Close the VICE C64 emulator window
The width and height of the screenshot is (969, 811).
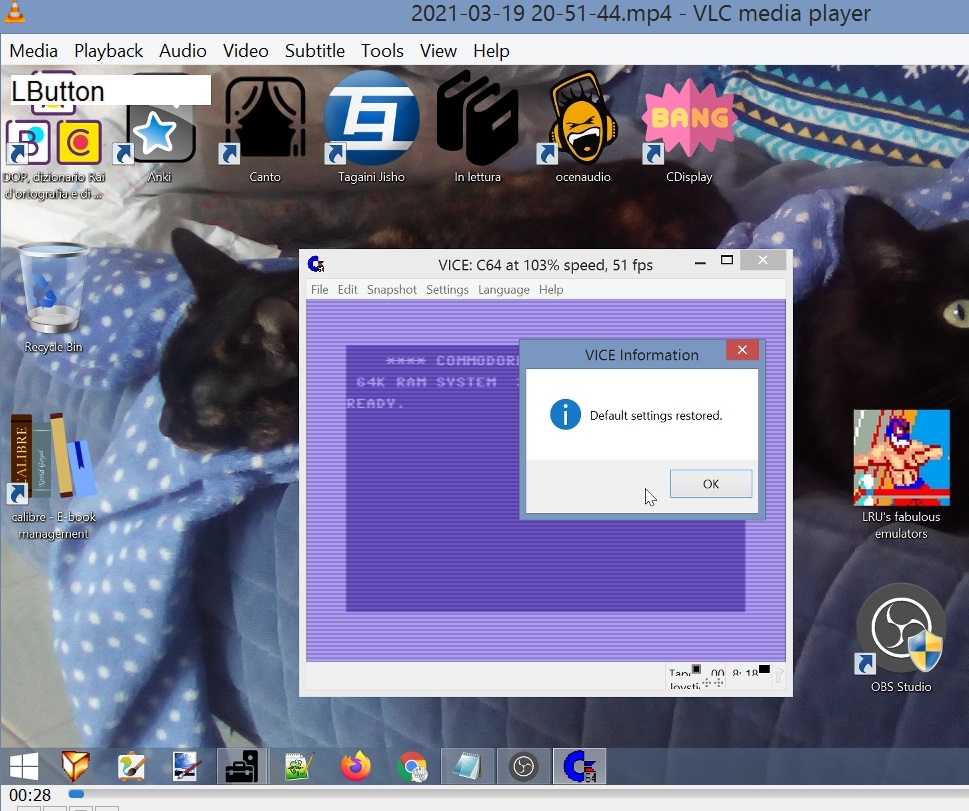pyautogui.click(x=763, y=260)
